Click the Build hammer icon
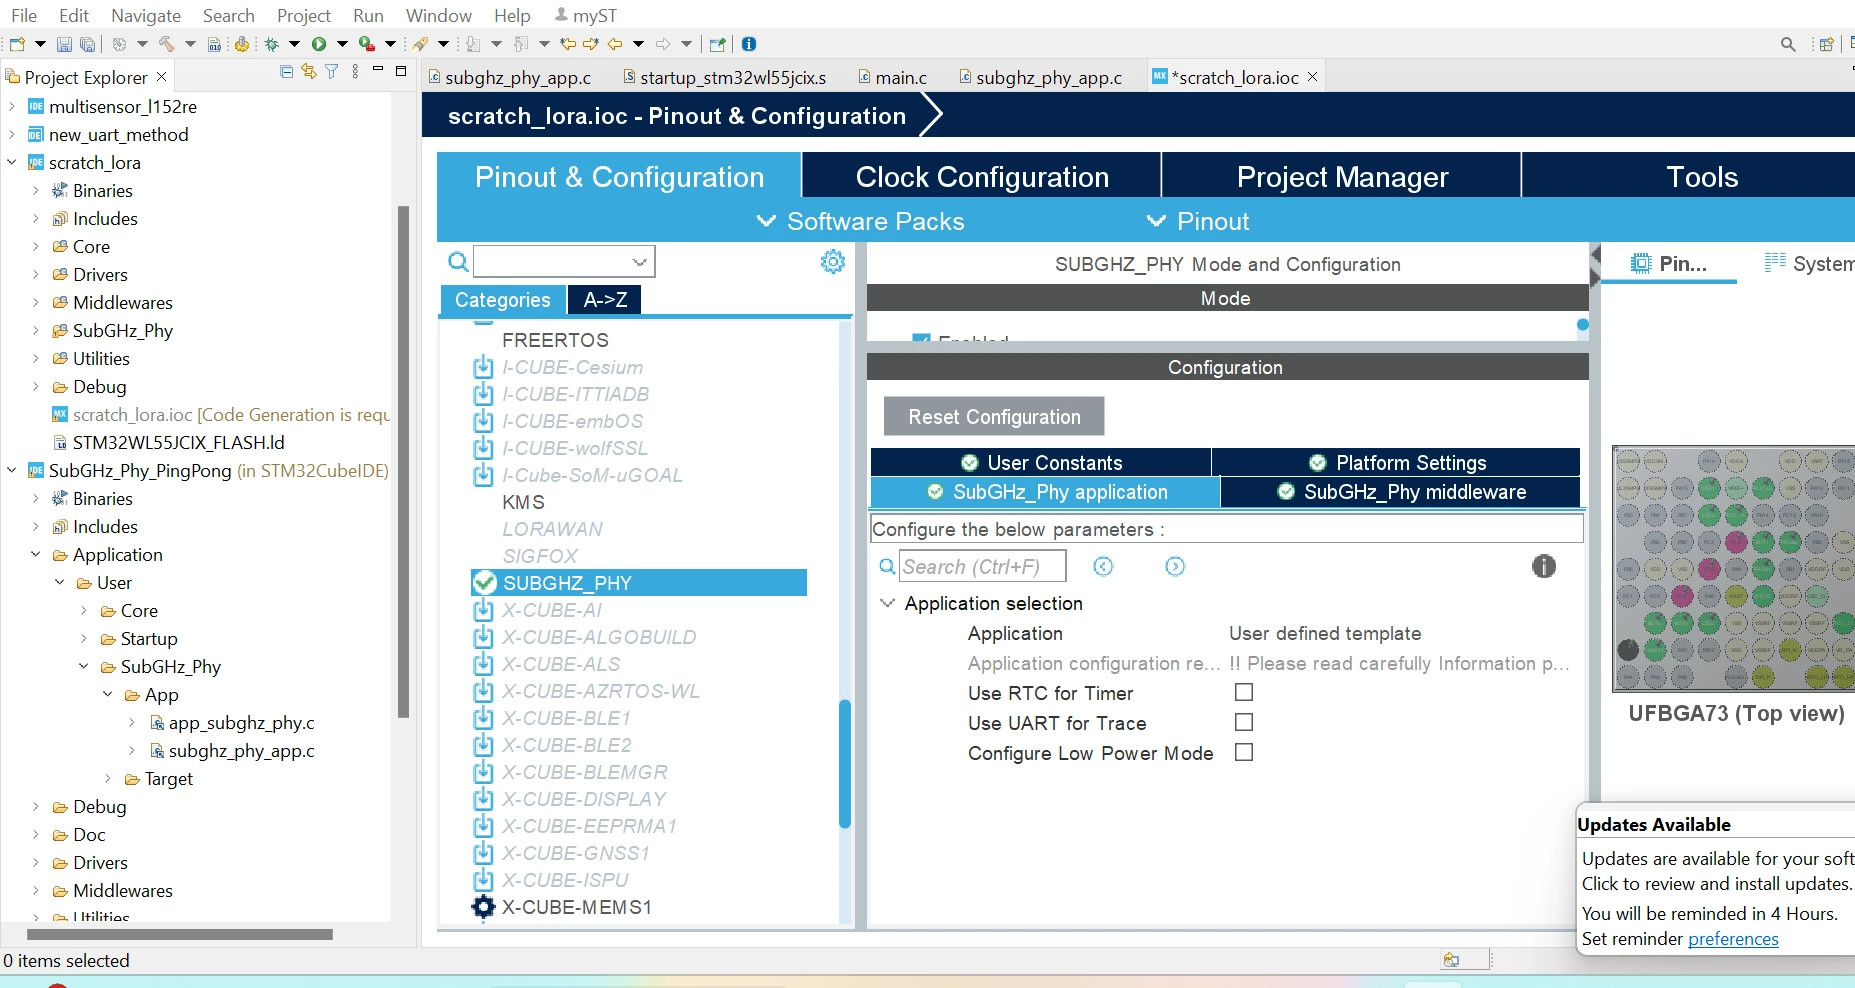This screenshot has height=988, width=1855. tap(166, 44)
